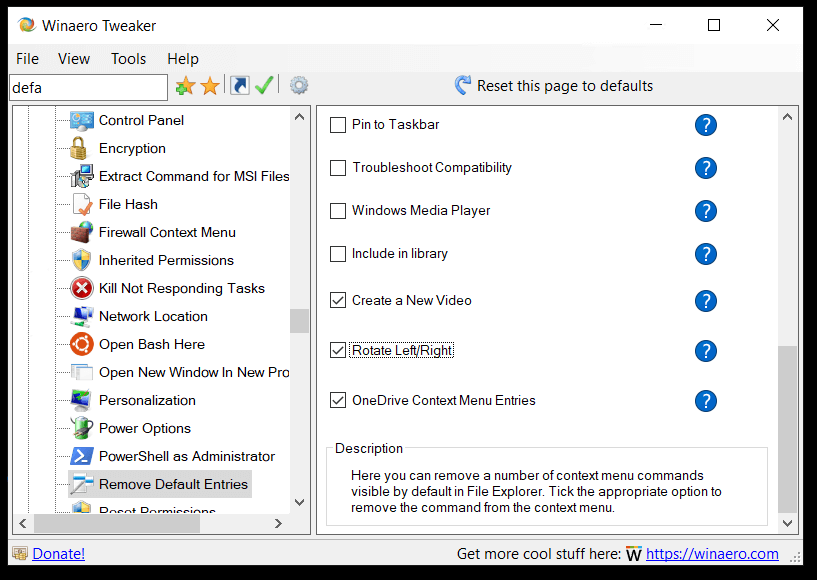817x580 pixels.
Task: Click the create shortcut arrow icon
Action: click(x=240, y=86)
